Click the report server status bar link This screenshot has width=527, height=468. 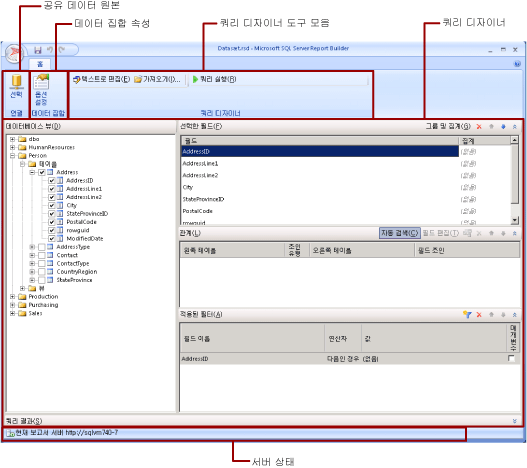point(67,433)
